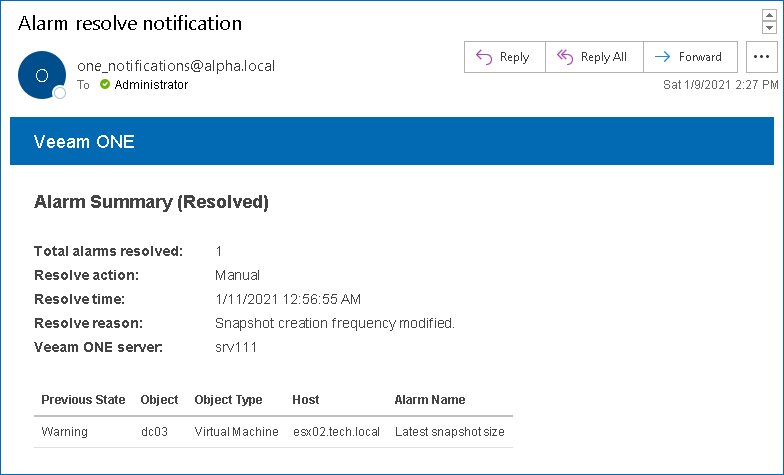
Task: Click the Reply button
Action: pyautogui.click(x=504, y=57)
